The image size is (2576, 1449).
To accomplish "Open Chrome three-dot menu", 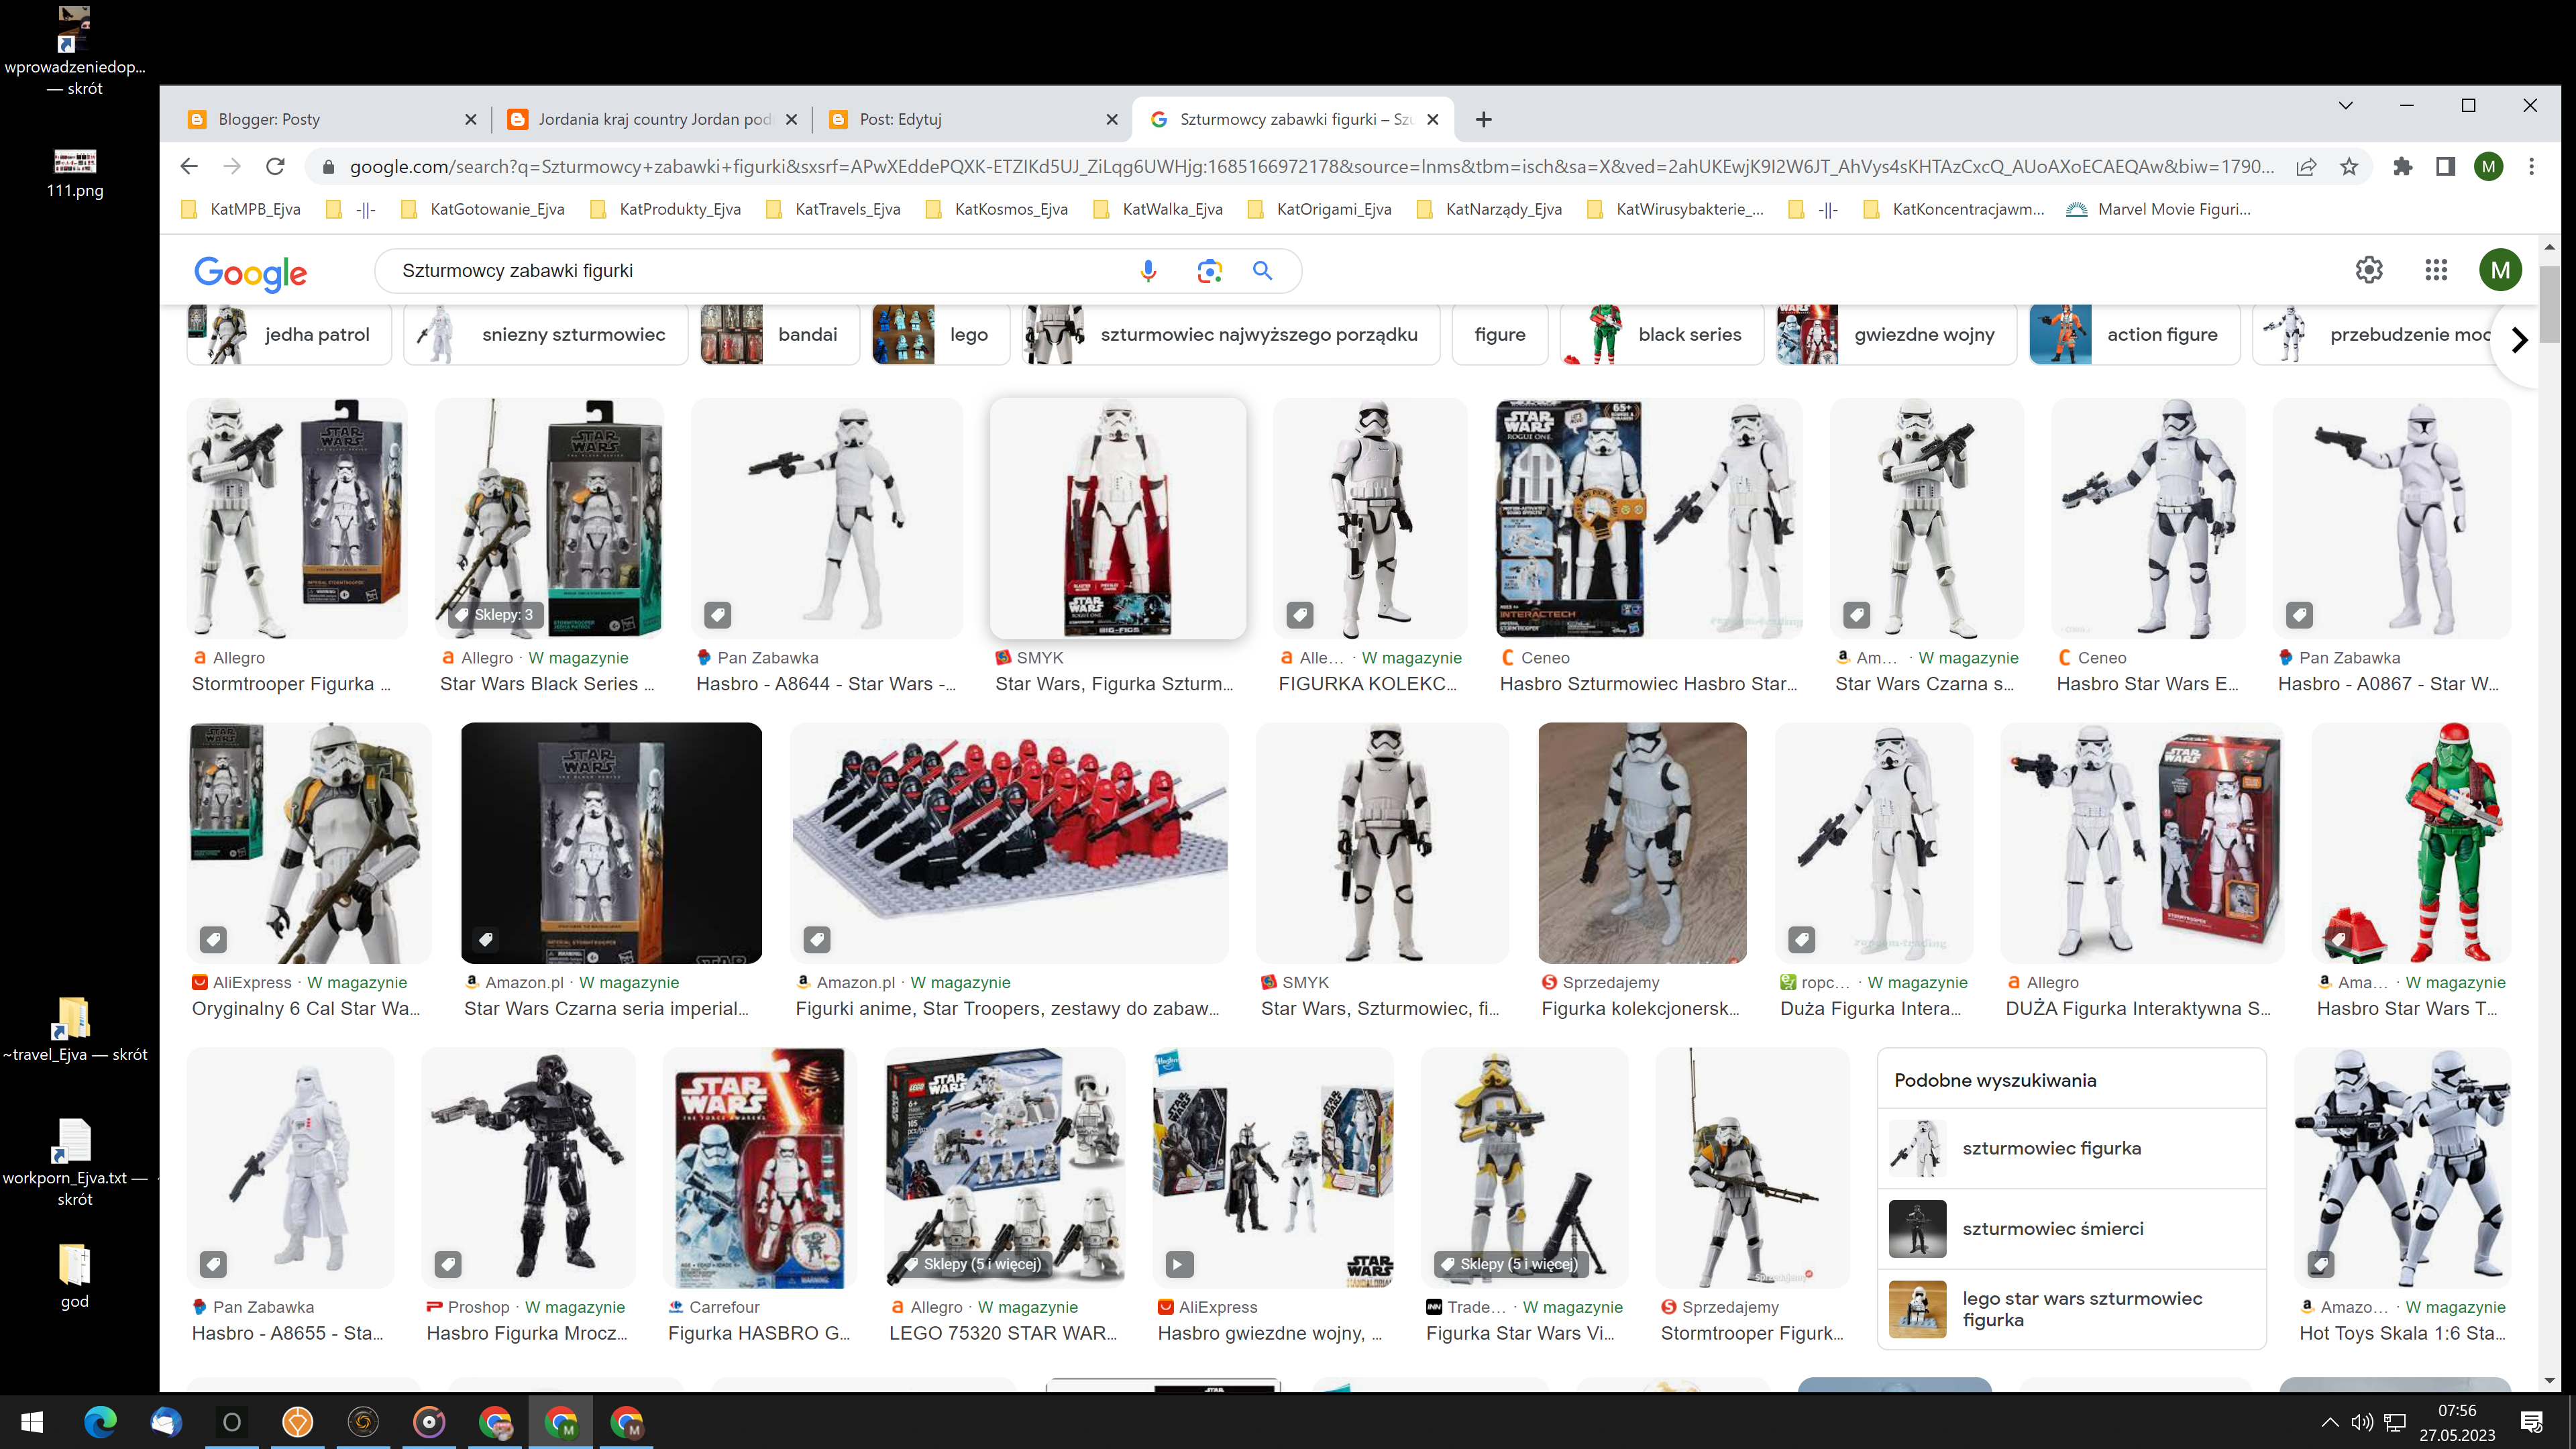I will tap(2531, 167).
